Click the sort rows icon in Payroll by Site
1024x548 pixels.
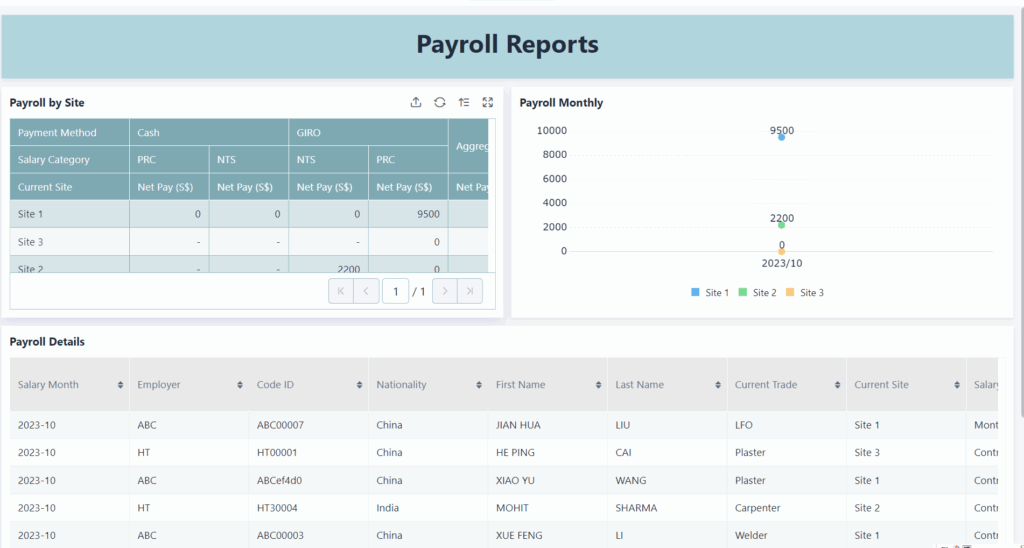[x=464, y=102]
